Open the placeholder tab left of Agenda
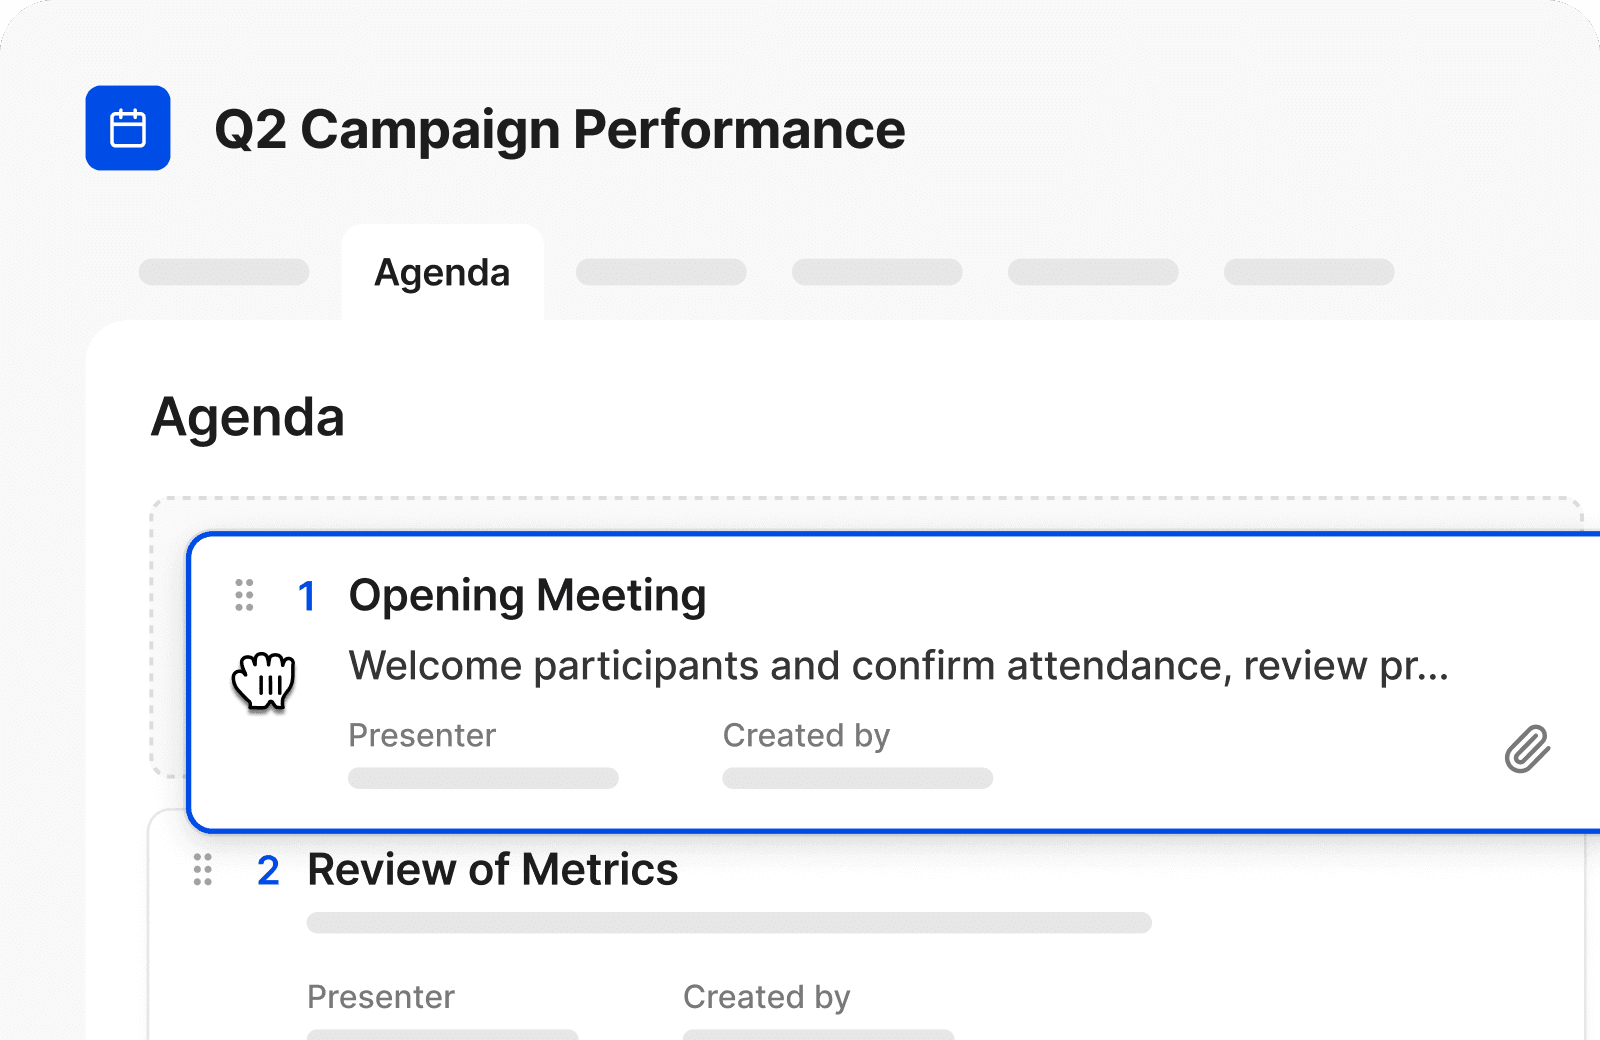 point(224,272)
